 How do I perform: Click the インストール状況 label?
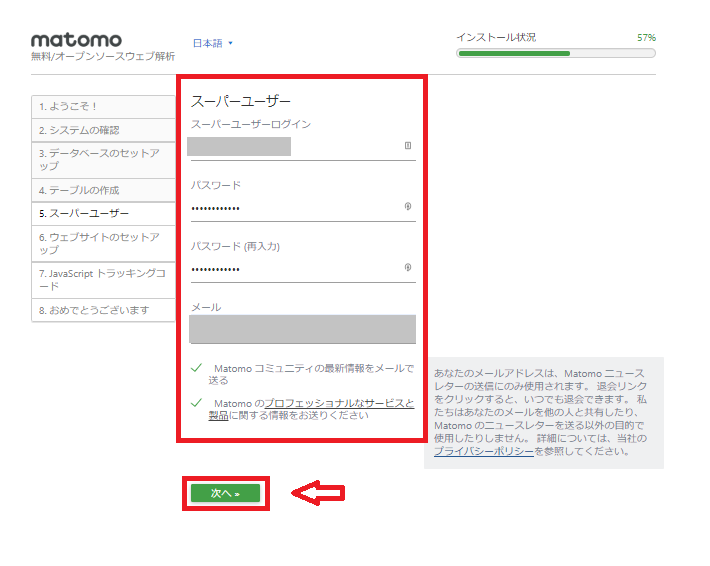point(496,37)
